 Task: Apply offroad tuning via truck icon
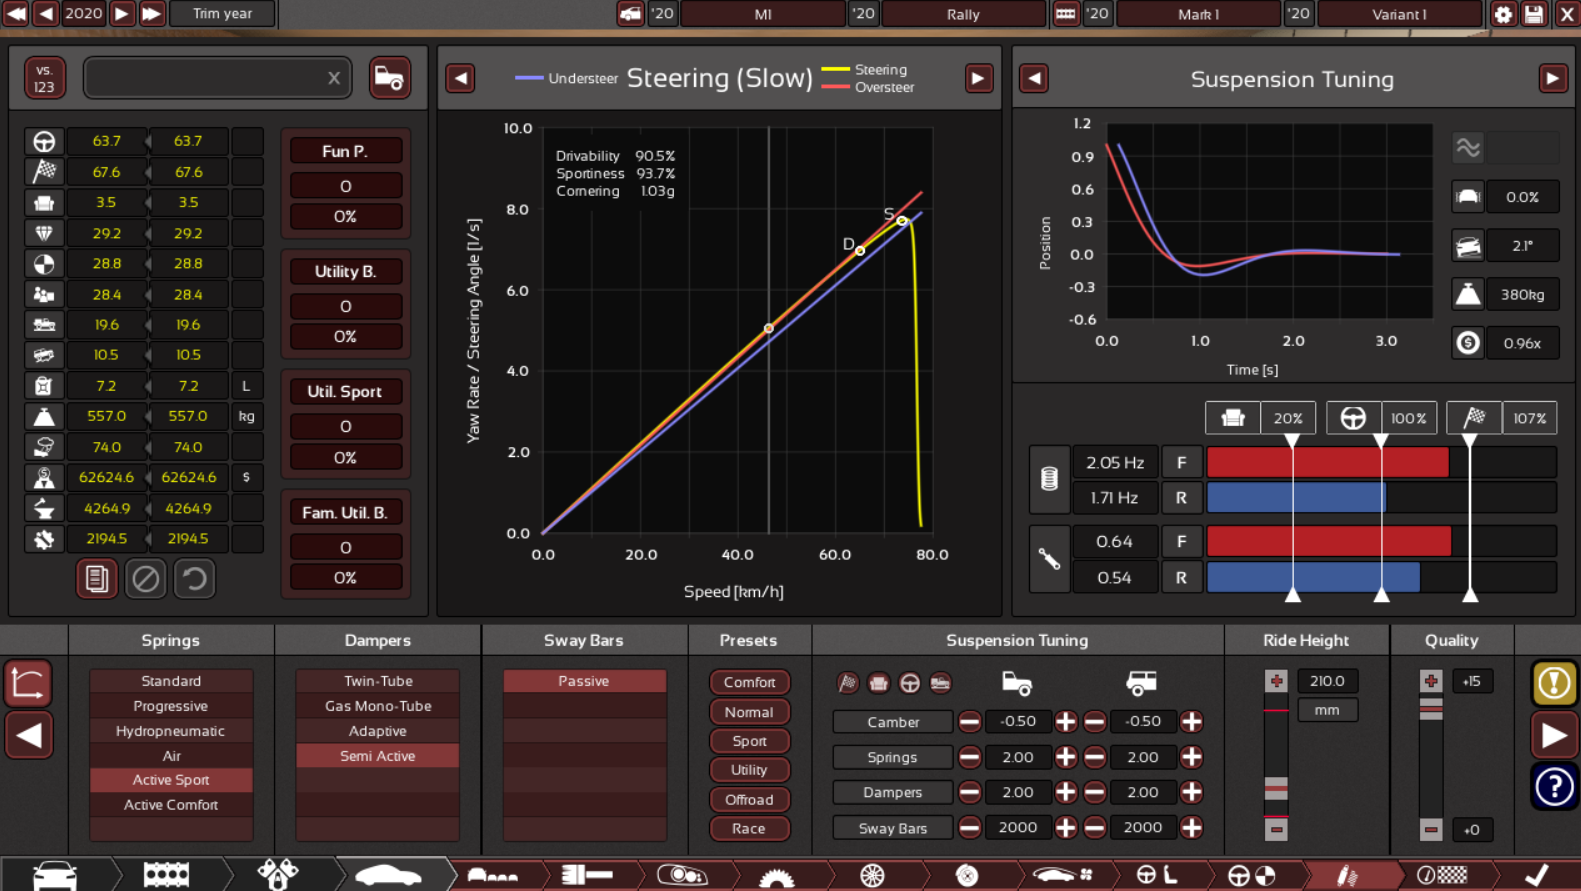(x=941, y=683)
